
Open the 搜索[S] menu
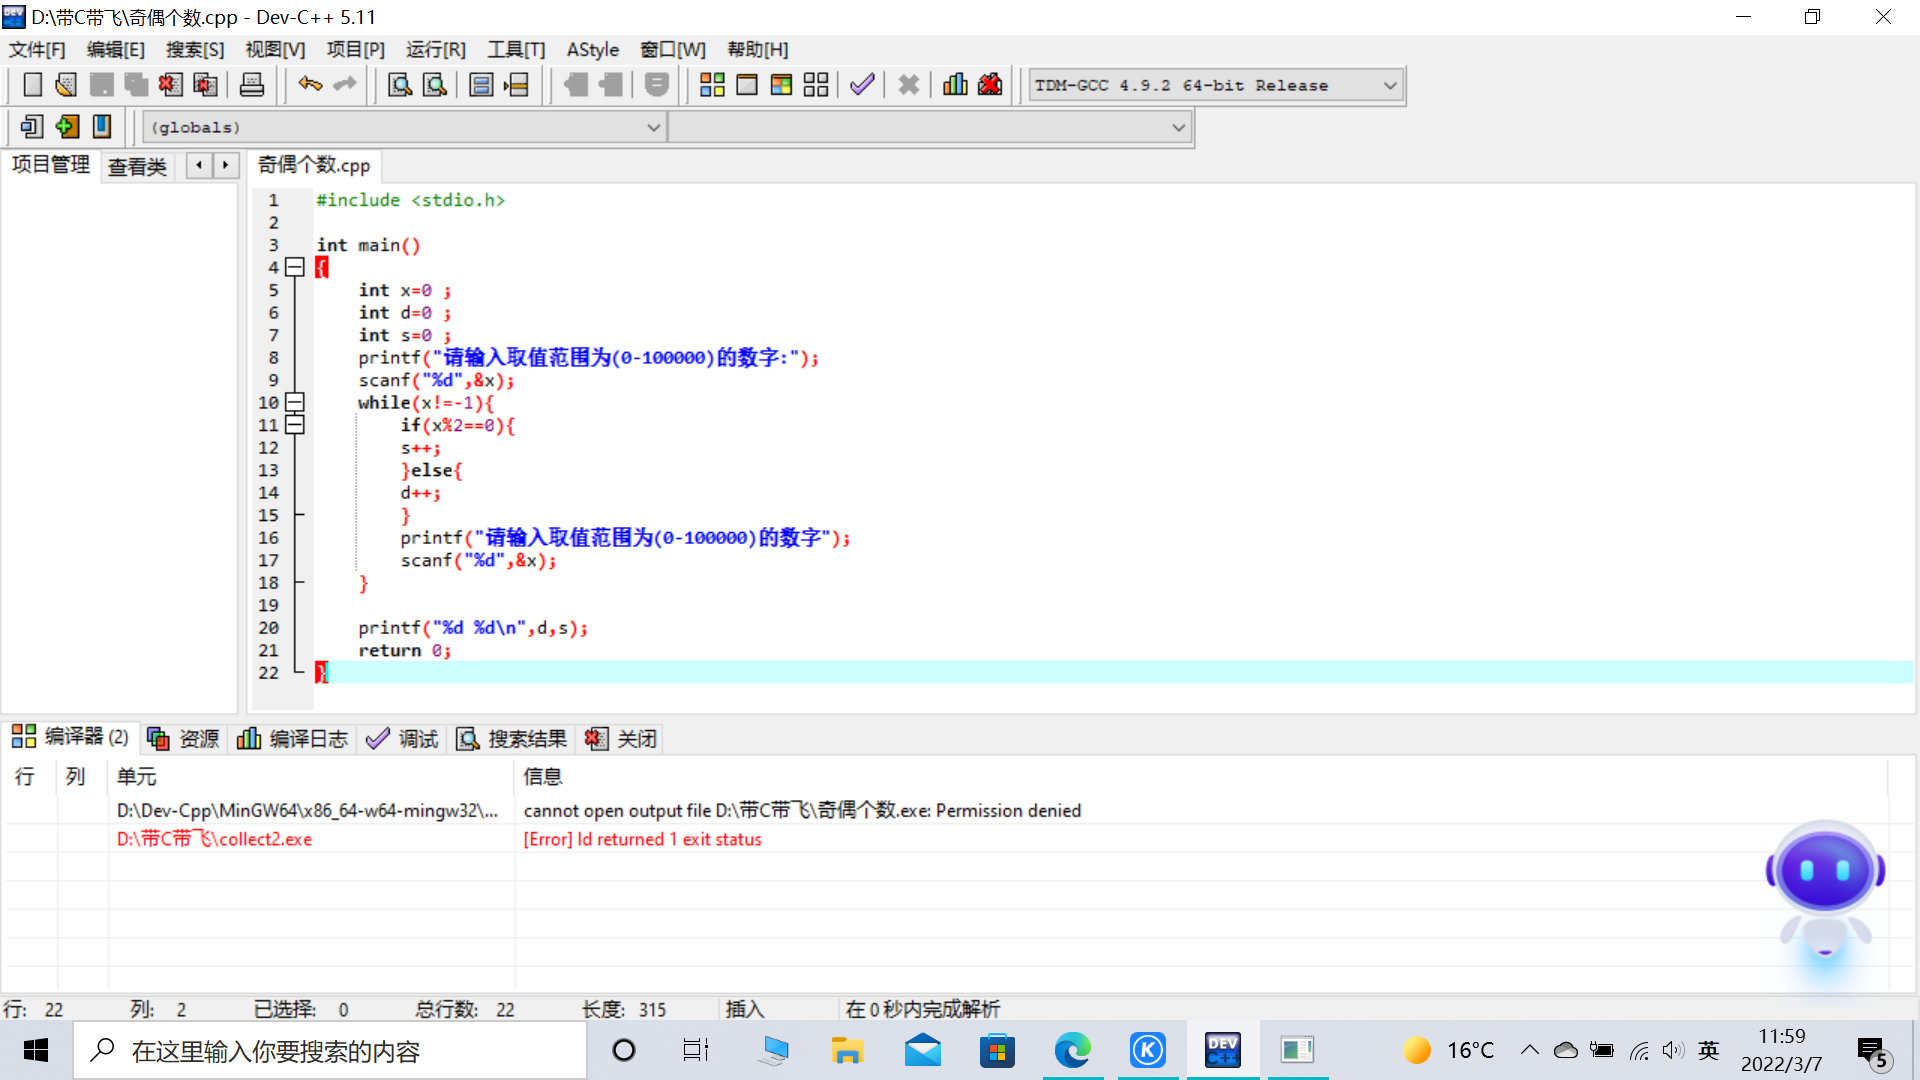point(195,50)
